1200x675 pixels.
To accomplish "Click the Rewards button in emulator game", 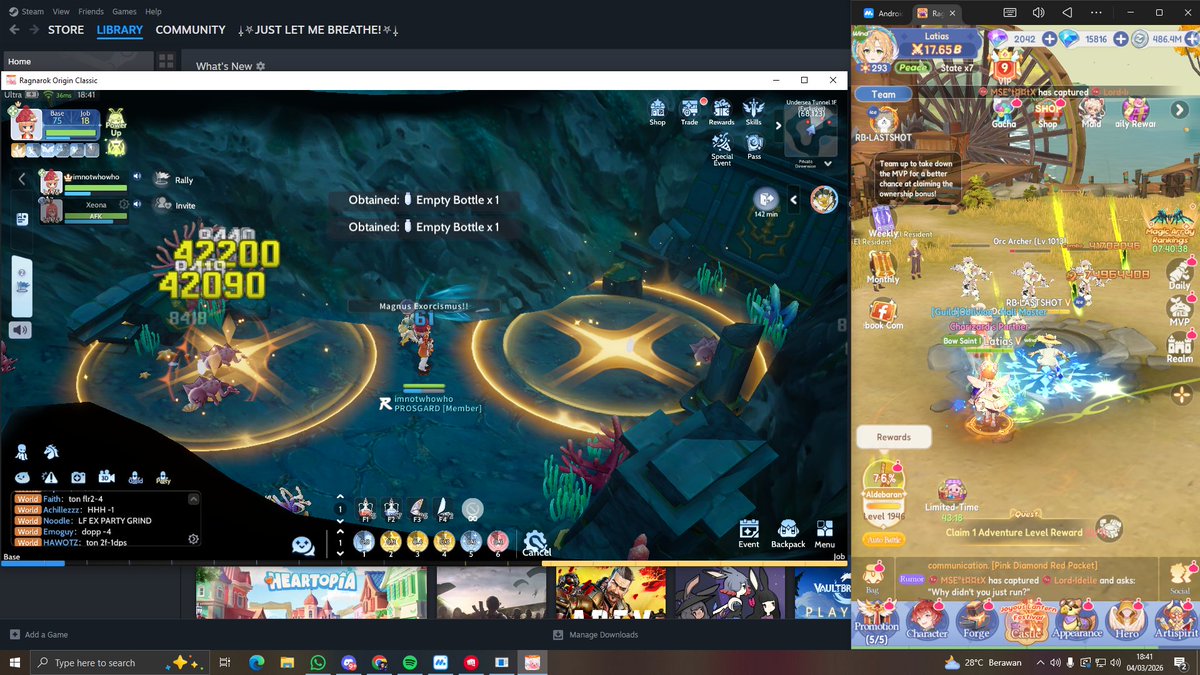I will (x=894, y=437).
